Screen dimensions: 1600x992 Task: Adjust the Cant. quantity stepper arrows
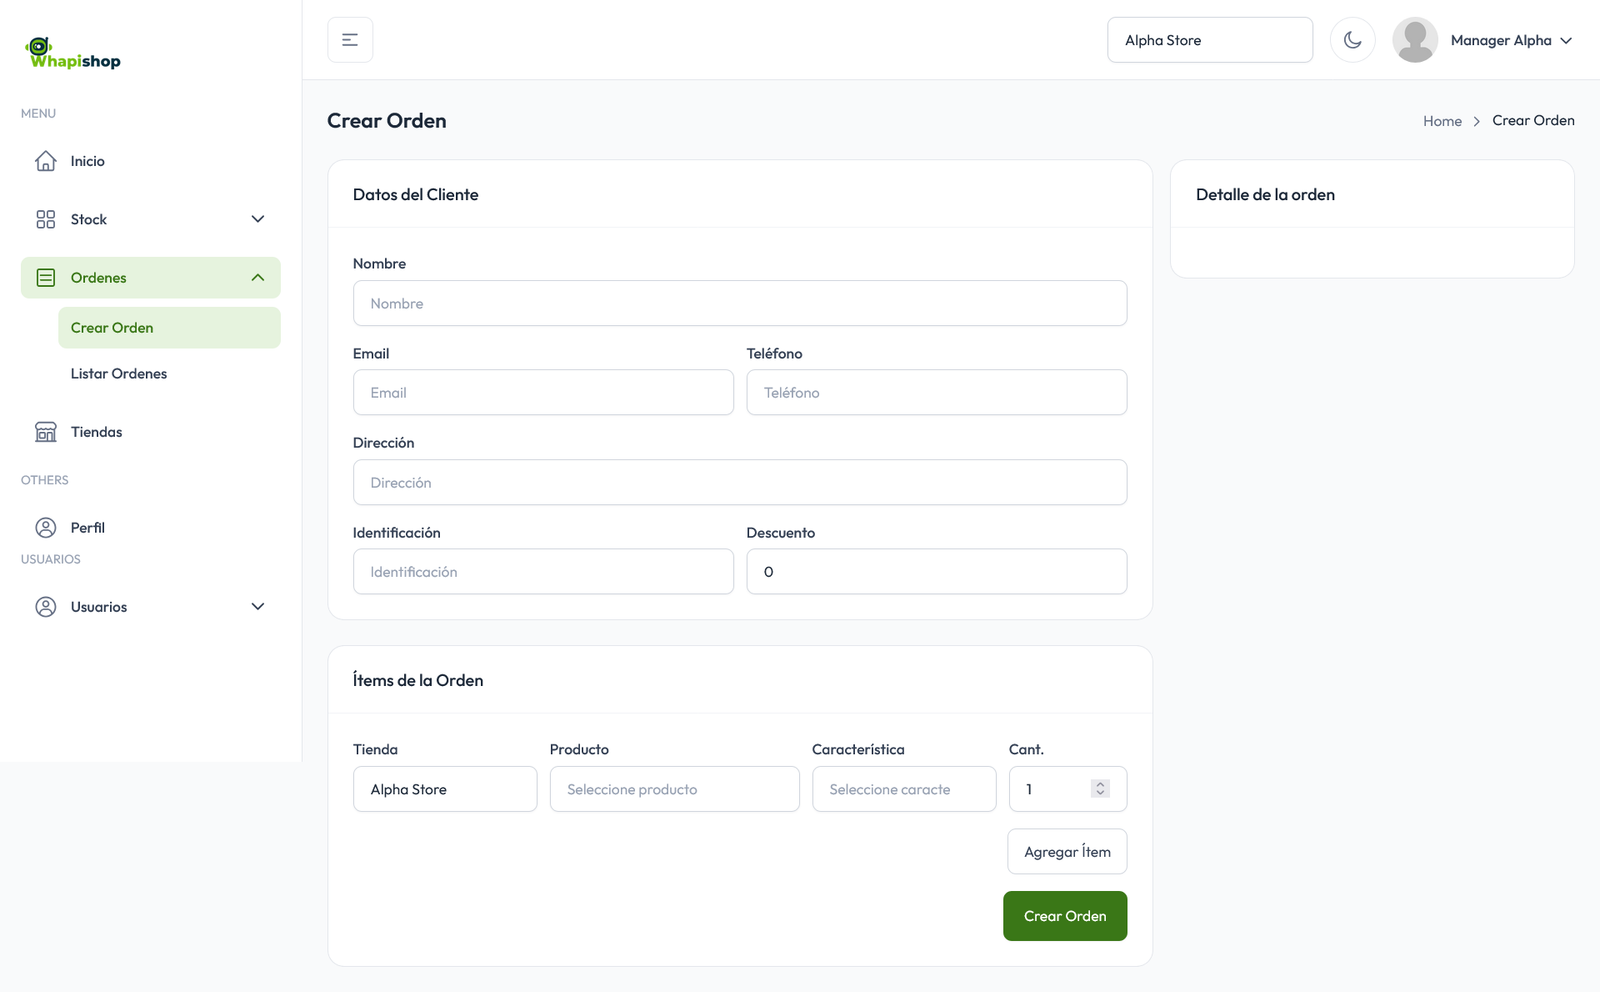click(1100, 789)
